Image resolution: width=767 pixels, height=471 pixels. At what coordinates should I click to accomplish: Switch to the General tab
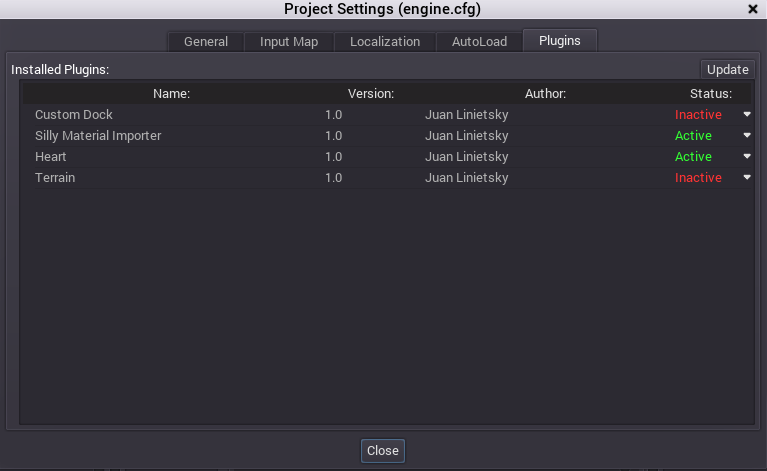(x=206, y=42)
